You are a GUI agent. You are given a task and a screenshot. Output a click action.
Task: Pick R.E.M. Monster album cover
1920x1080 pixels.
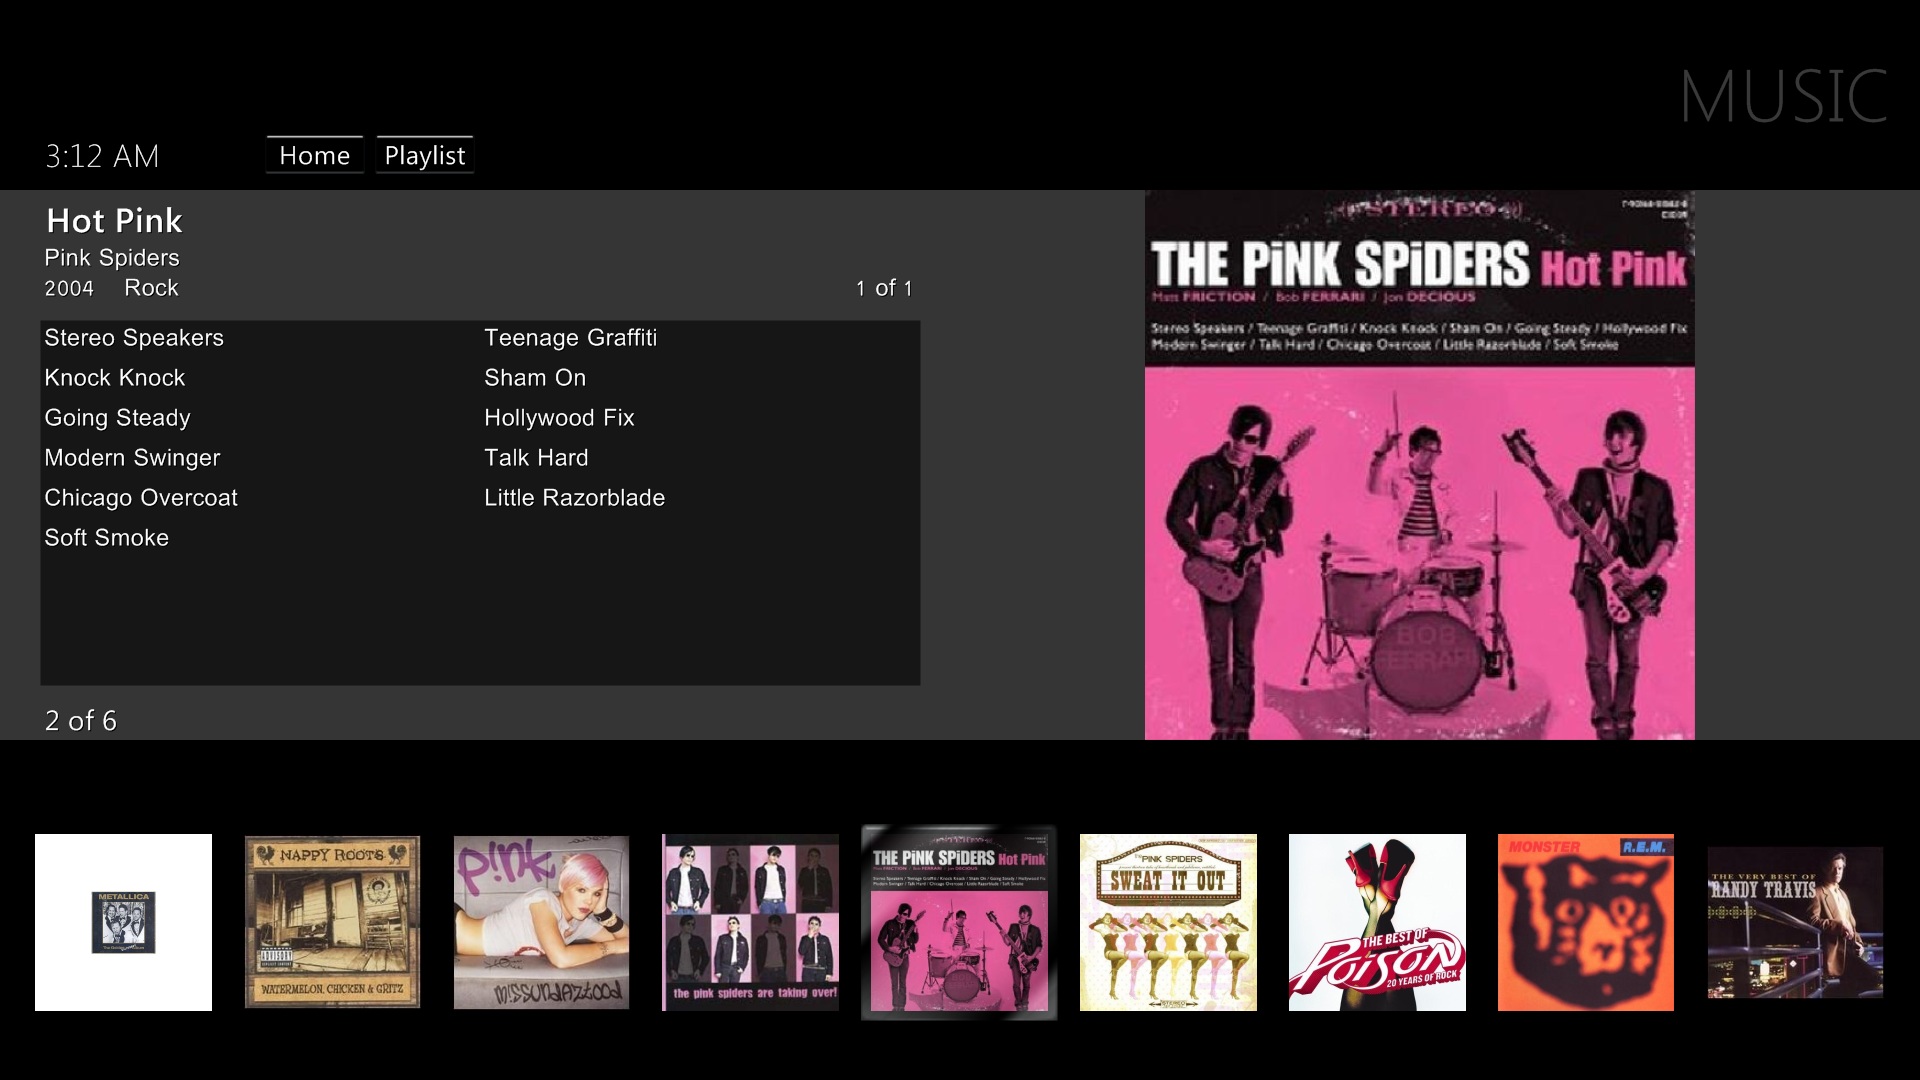[x=1586, y=922]
